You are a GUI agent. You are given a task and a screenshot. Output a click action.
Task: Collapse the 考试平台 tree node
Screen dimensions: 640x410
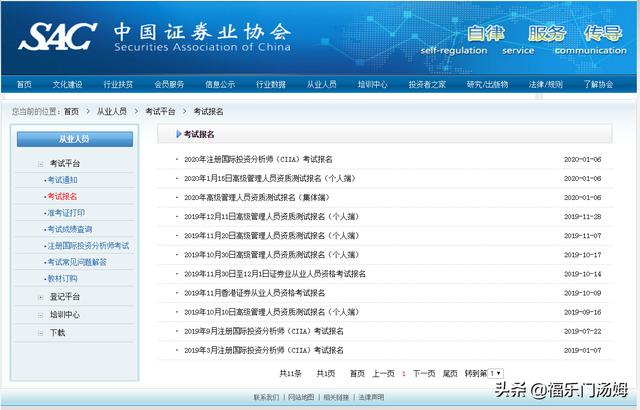point(40,164)
